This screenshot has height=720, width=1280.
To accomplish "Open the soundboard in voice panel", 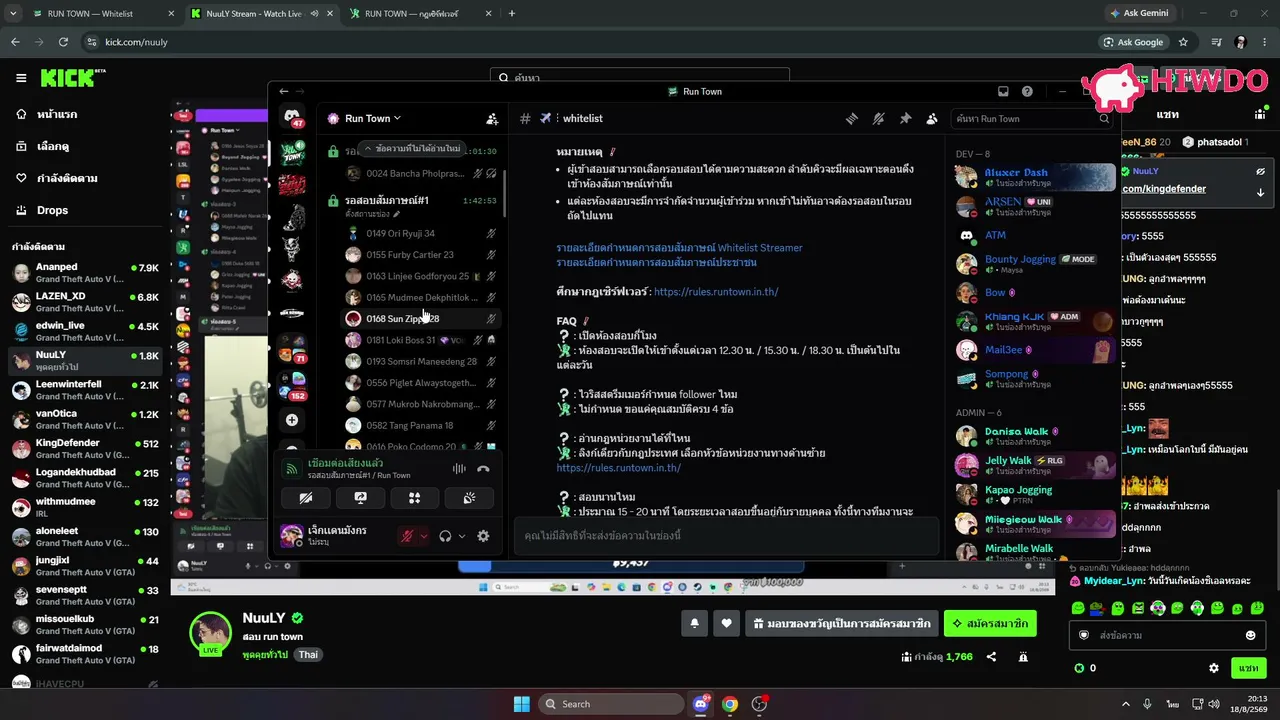I will click(469, 498).
